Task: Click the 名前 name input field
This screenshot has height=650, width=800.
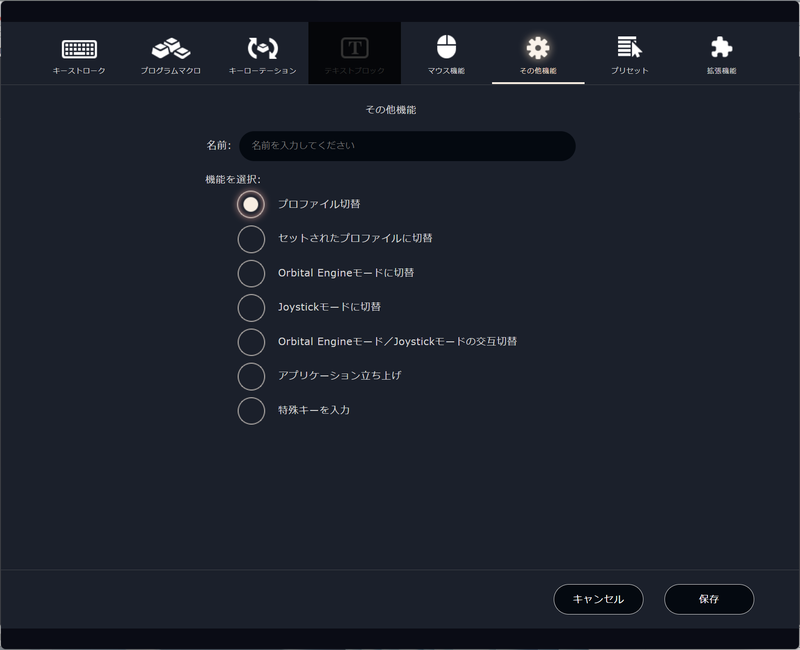Action: (406, 146)
